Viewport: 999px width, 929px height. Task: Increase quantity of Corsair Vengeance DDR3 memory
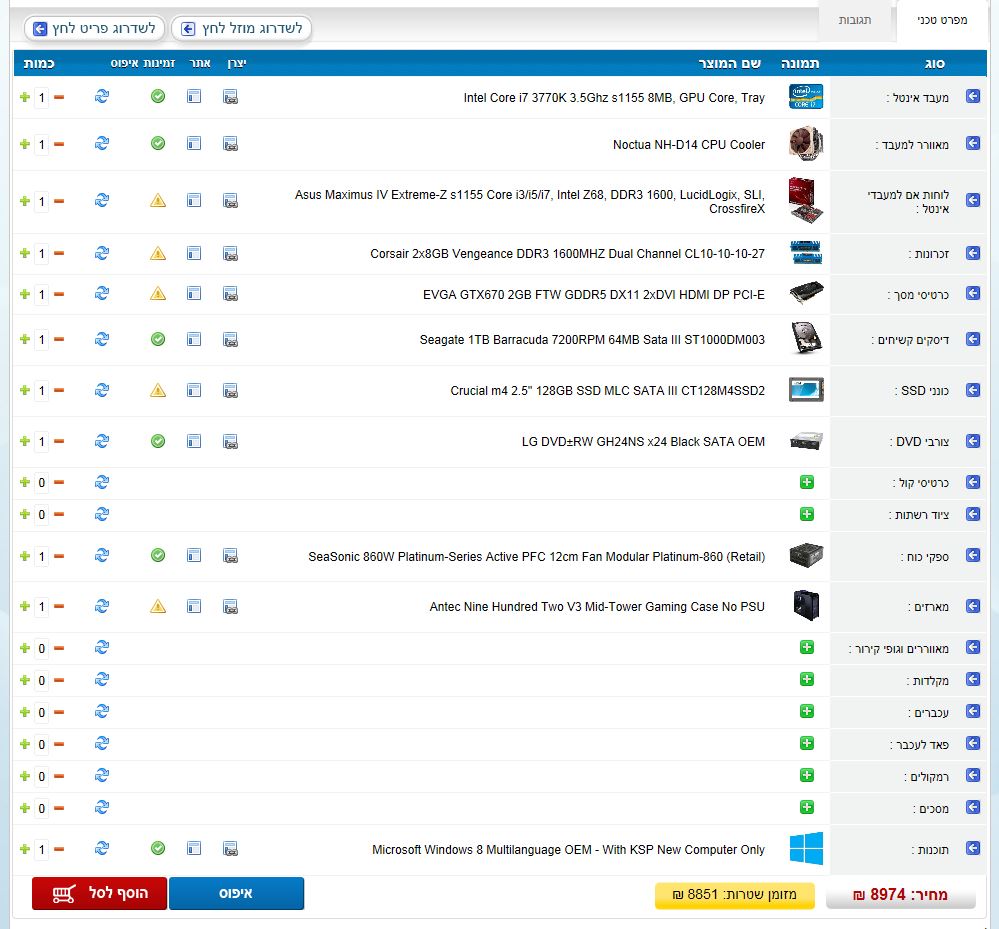[x=24, y=253]
